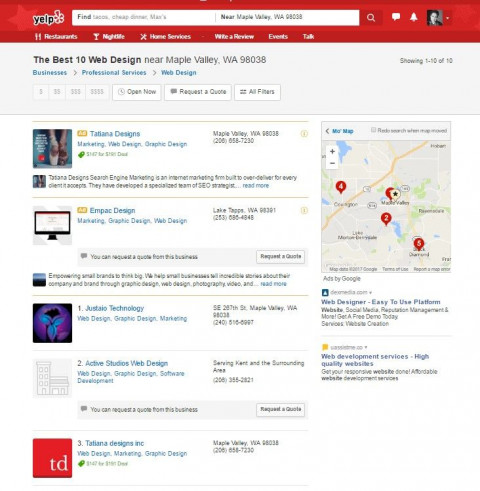Read more of Empac Design description
480x491 pixels.
click(273, 284)
